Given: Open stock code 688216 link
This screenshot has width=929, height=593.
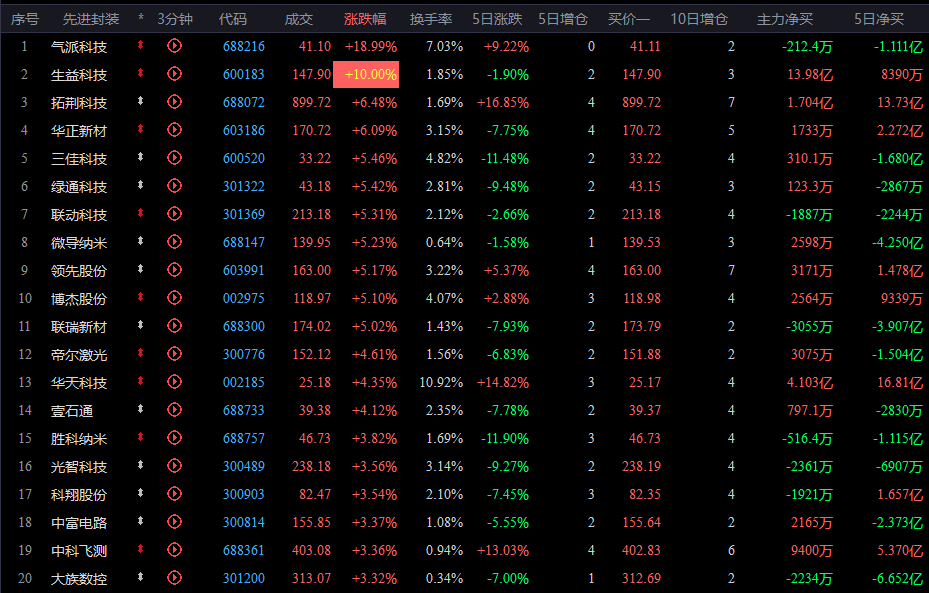Looking at the screenshot, I should pyautogui.click(x=244, y=46).
